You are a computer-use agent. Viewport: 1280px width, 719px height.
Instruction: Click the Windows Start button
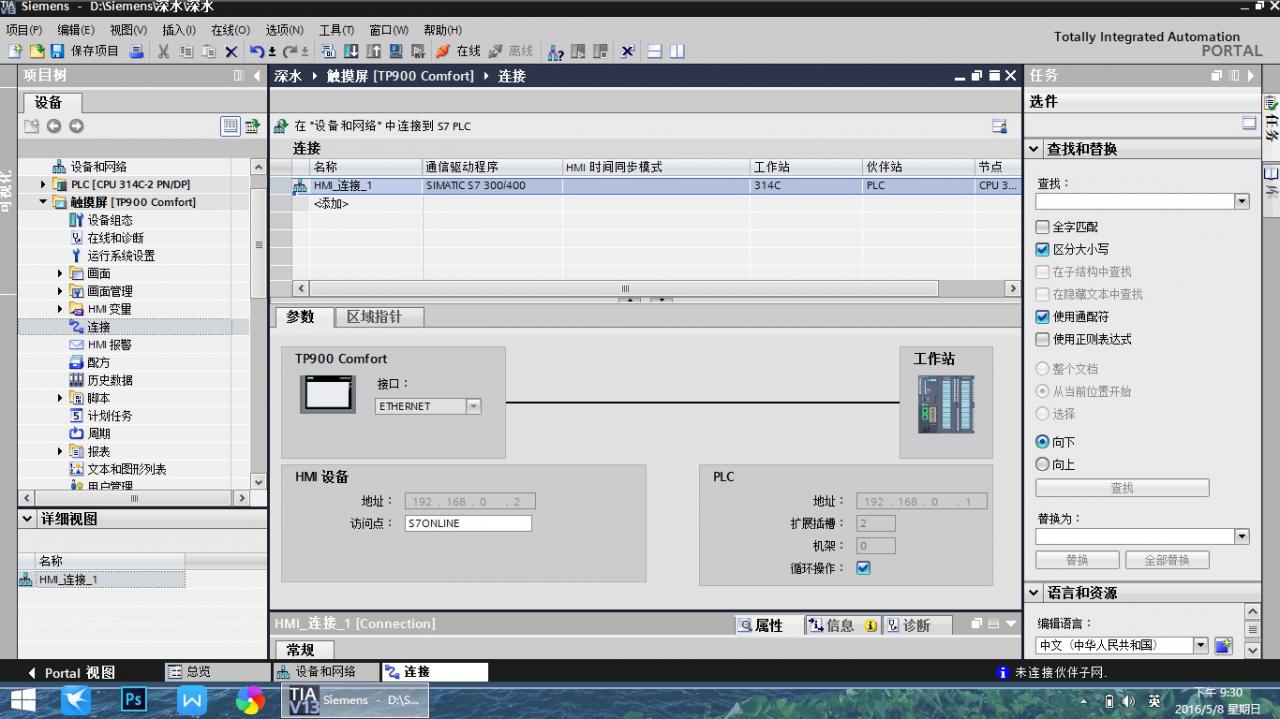22,699
